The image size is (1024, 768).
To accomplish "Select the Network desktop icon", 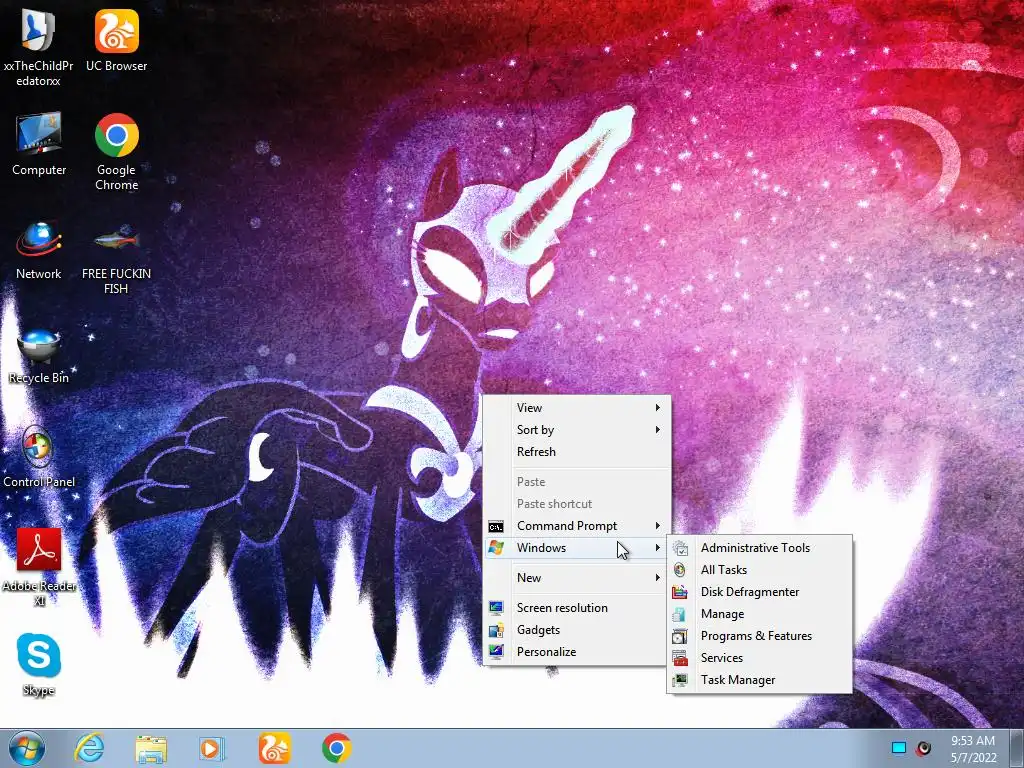I will coord(39,249).
